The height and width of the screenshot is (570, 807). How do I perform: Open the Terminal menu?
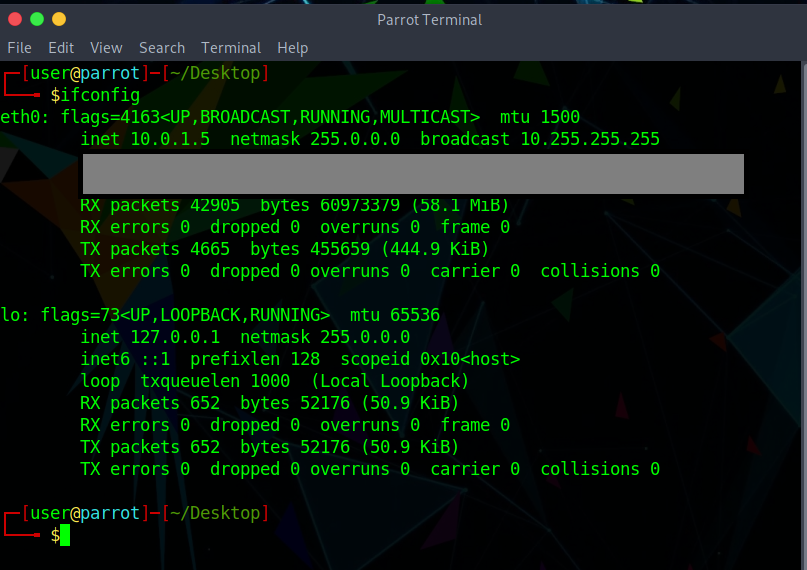[x=232, y=48]
